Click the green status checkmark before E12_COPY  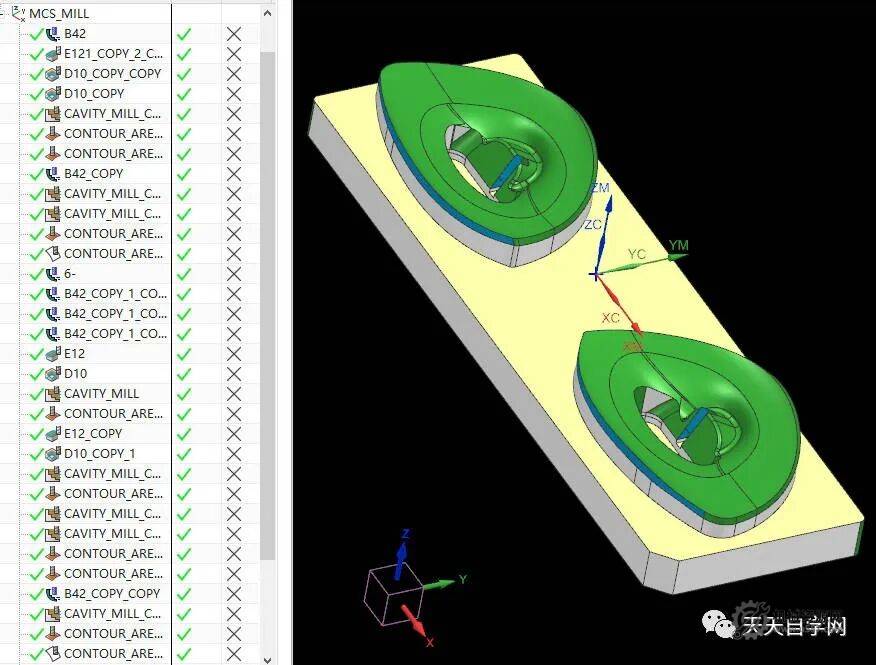coord(36,434)
